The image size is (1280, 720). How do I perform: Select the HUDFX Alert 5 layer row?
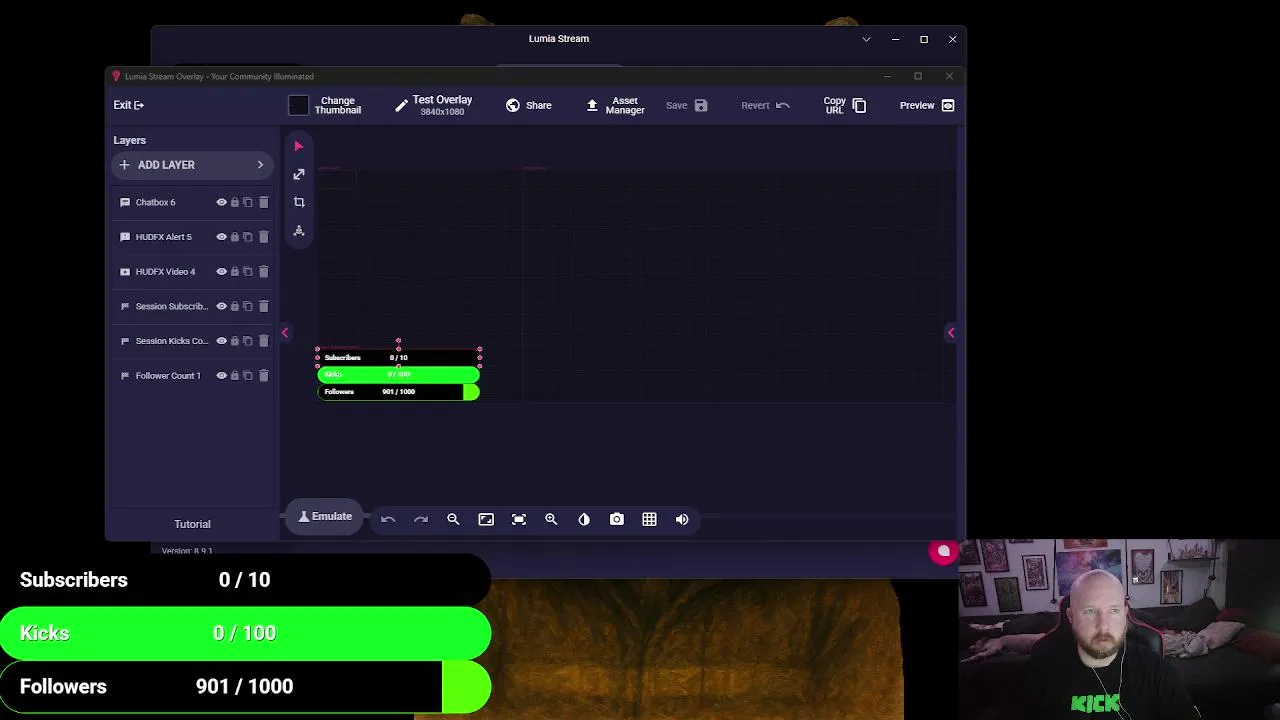tap(192, 237)
